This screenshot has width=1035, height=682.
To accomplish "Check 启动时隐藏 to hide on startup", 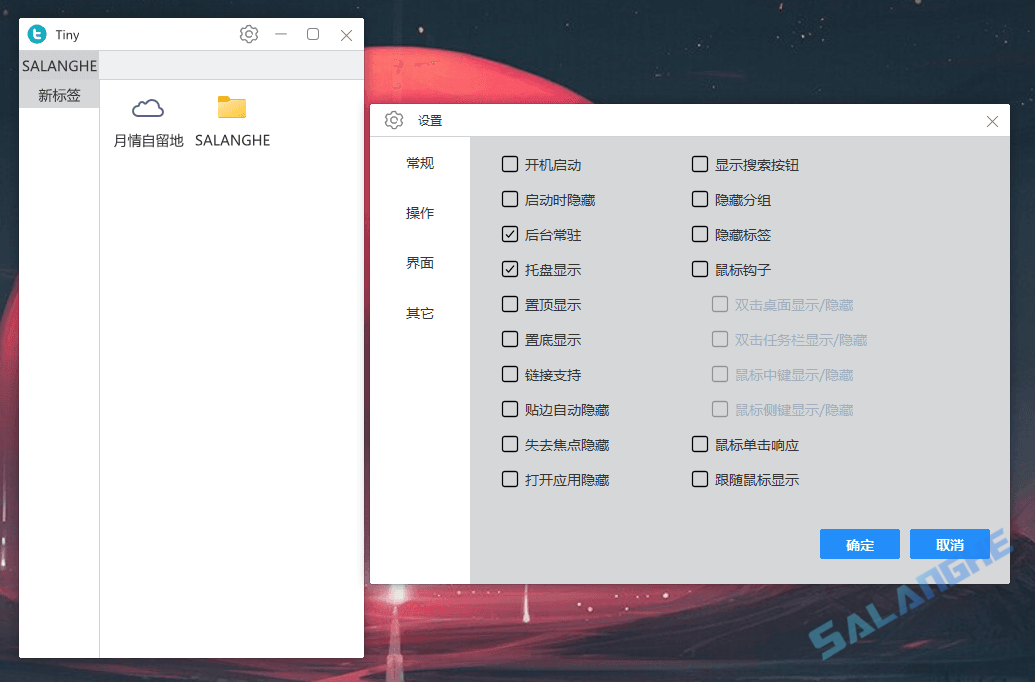I will click(510, 199).
